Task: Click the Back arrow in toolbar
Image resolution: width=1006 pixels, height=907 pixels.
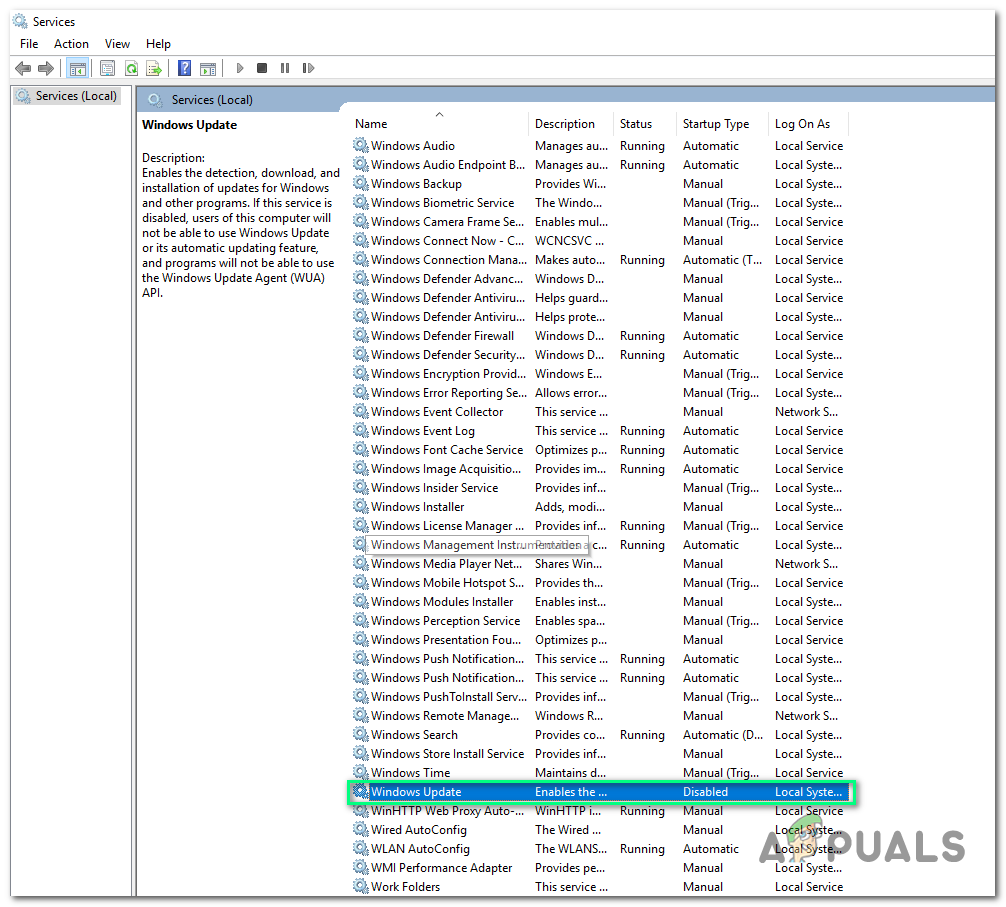Action: point(22,68)
